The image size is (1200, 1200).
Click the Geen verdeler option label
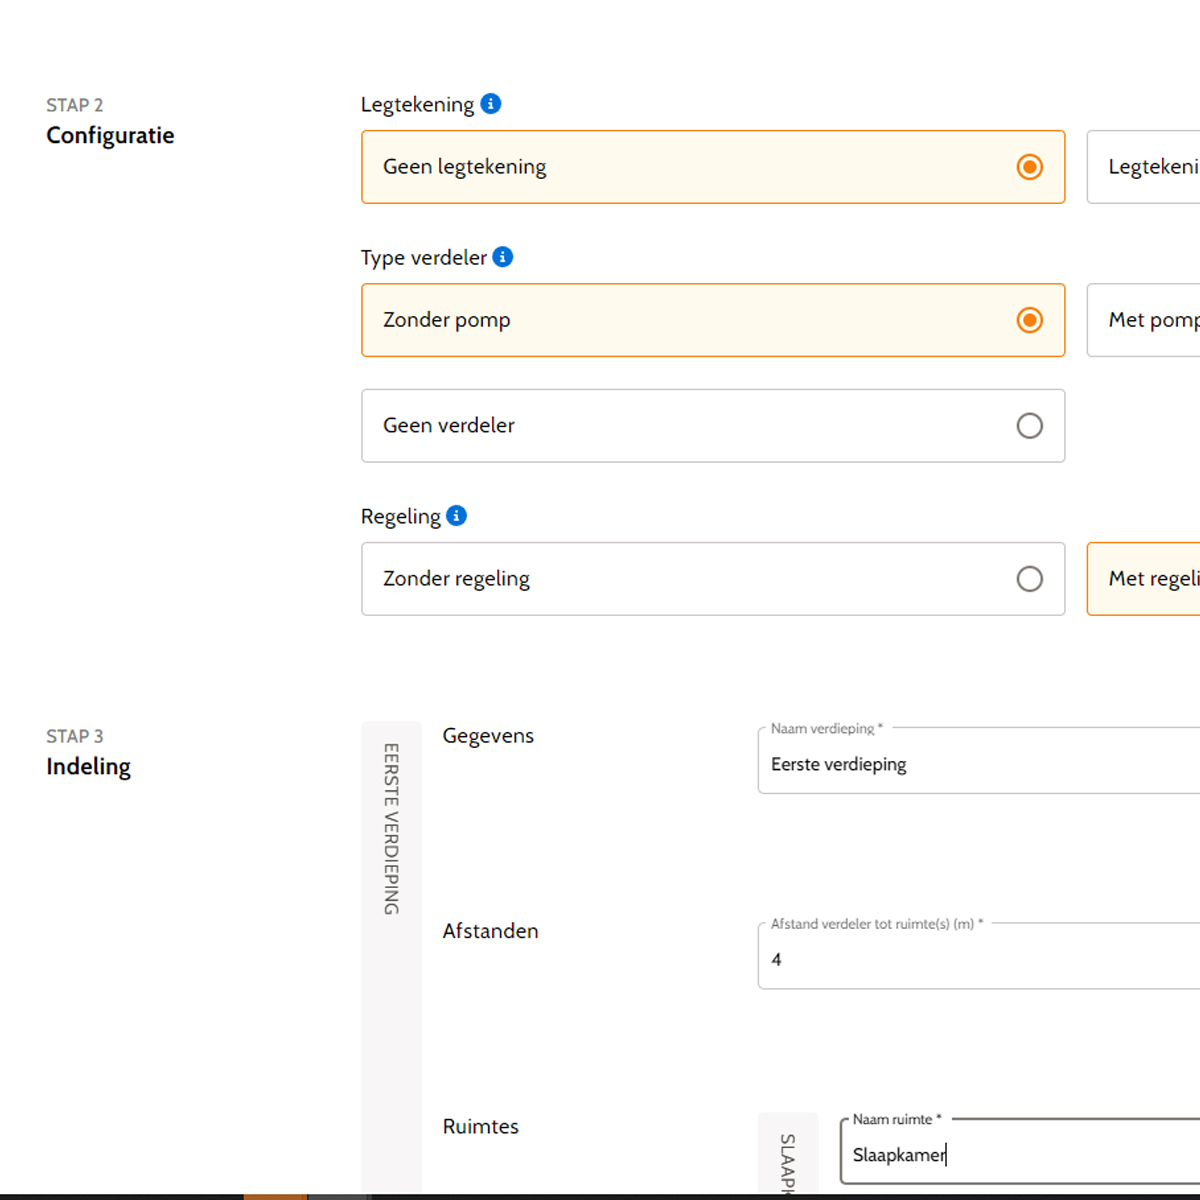[x=449, y=425]
